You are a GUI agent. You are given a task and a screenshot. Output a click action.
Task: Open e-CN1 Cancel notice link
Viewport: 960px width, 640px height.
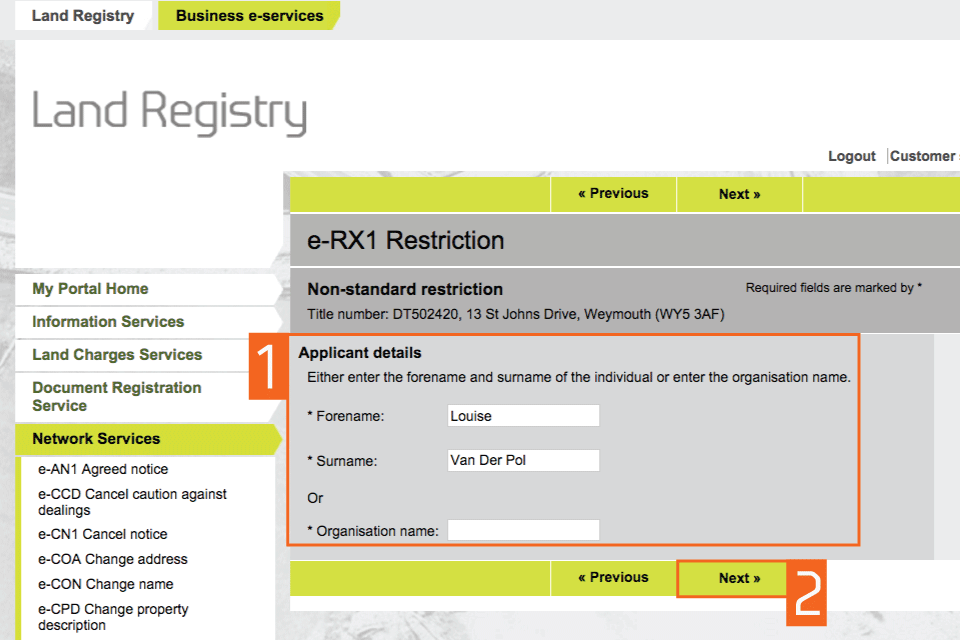(x=102, y=534)
